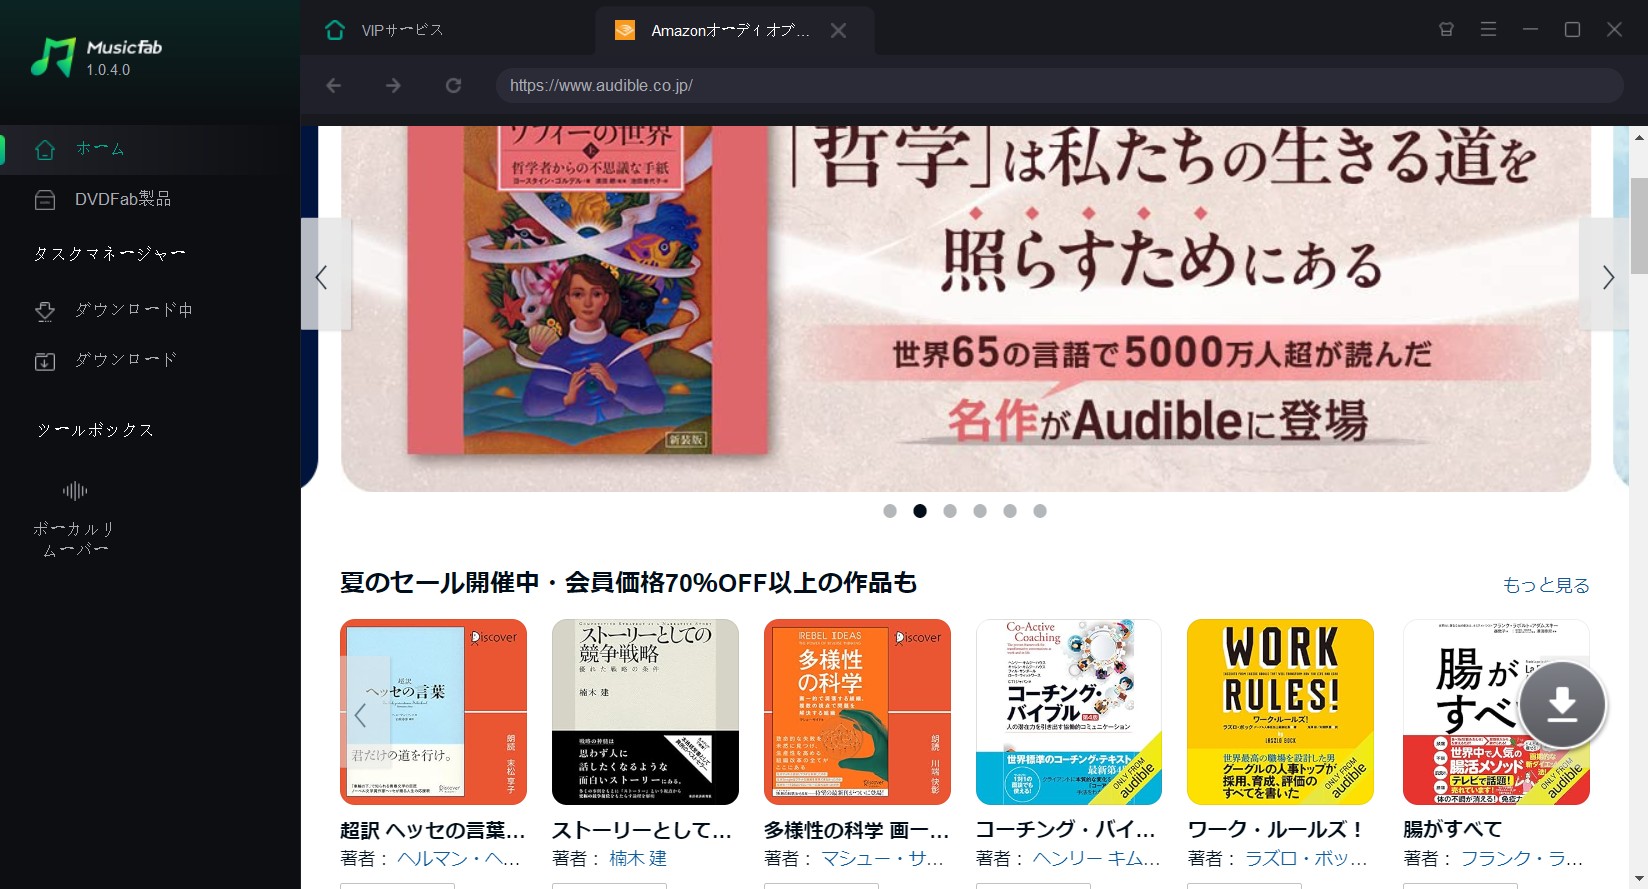The image size is (1648, 889).
Task: Open the ダウンロード finished list
Action: [150, 360]
